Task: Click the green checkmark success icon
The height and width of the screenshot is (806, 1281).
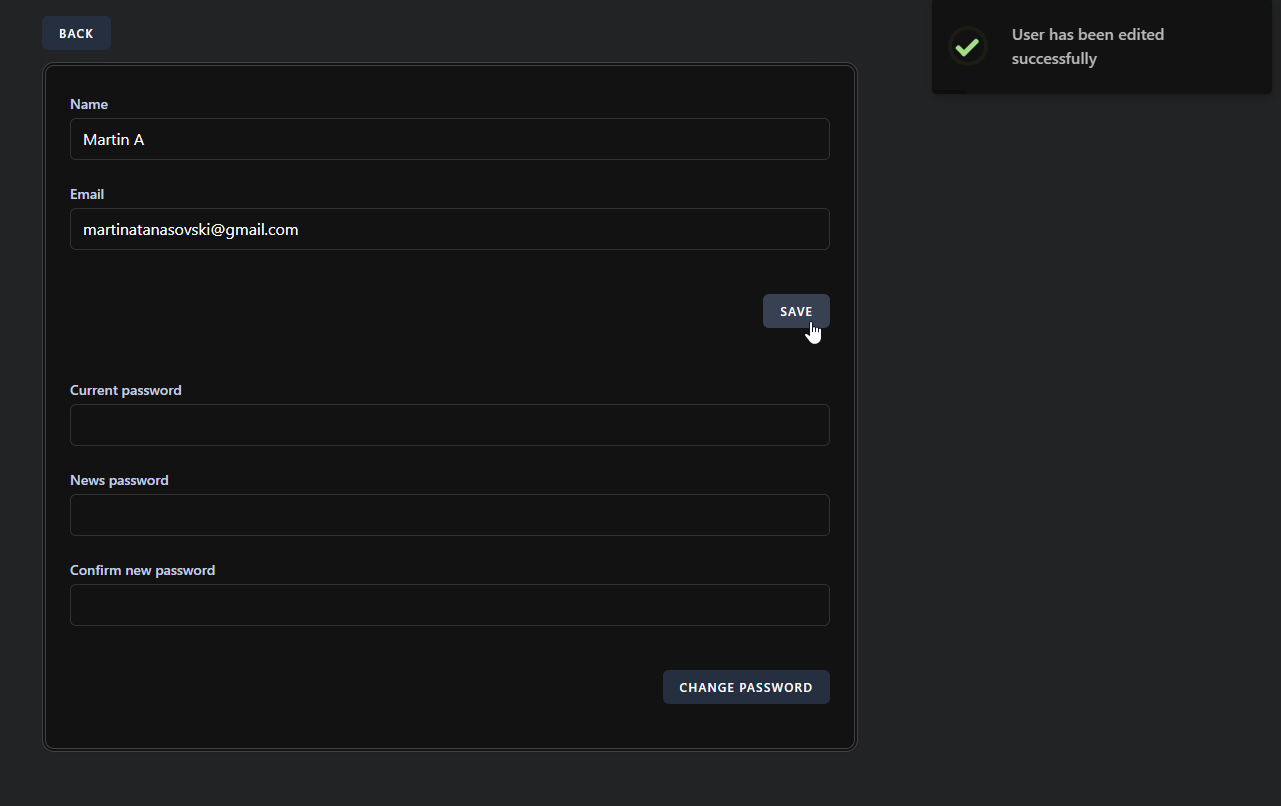Action: click(x=966, y=47)
